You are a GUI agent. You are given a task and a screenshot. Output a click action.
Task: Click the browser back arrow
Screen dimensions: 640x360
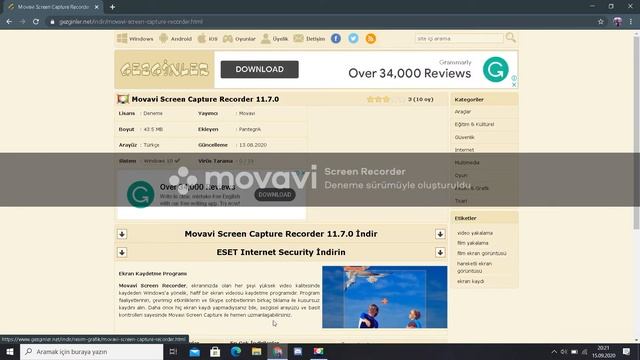pyautogui.click(x=9, y=22)
